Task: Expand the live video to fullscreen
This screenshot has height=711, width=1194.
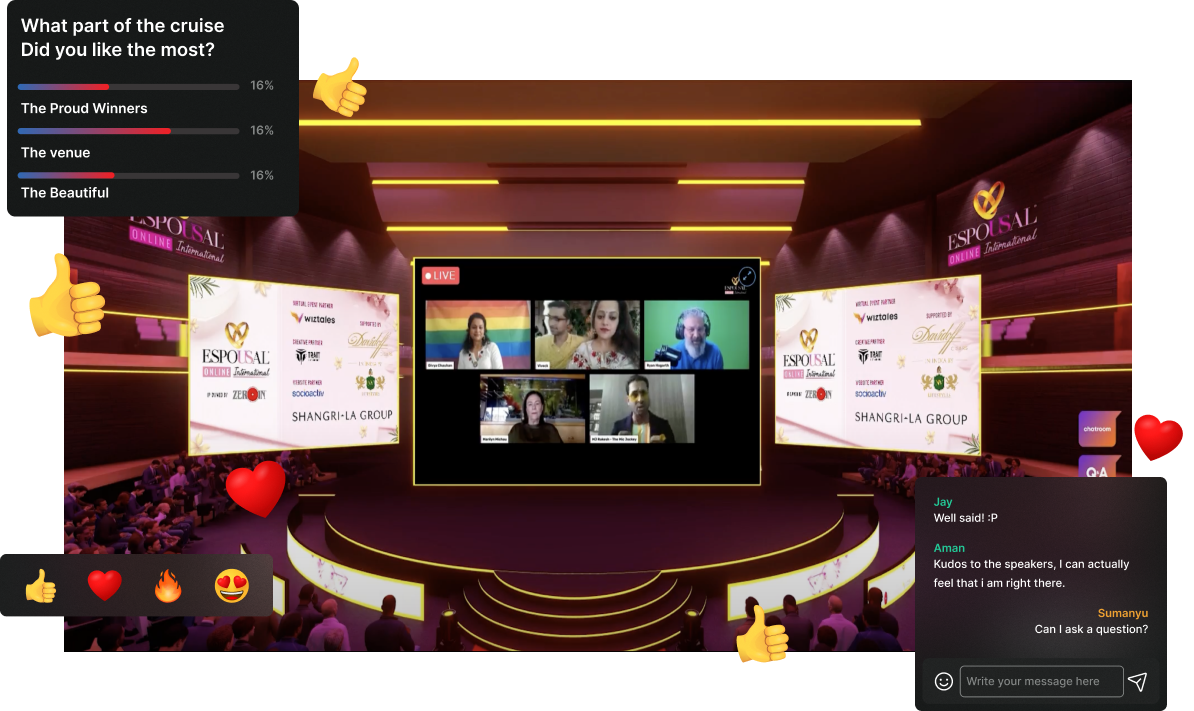Action: coord(747,276)
